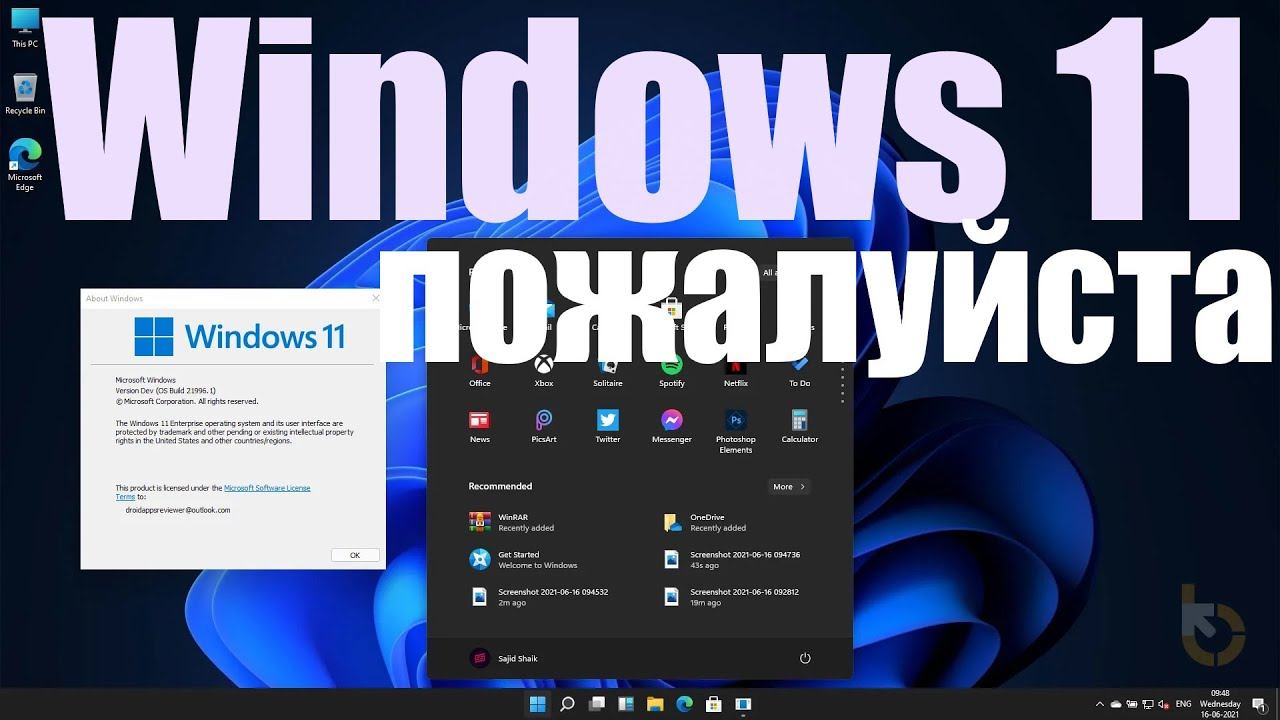Open the notification center icon
Screen dimensions: 1280x720
tap(1258, 704)
